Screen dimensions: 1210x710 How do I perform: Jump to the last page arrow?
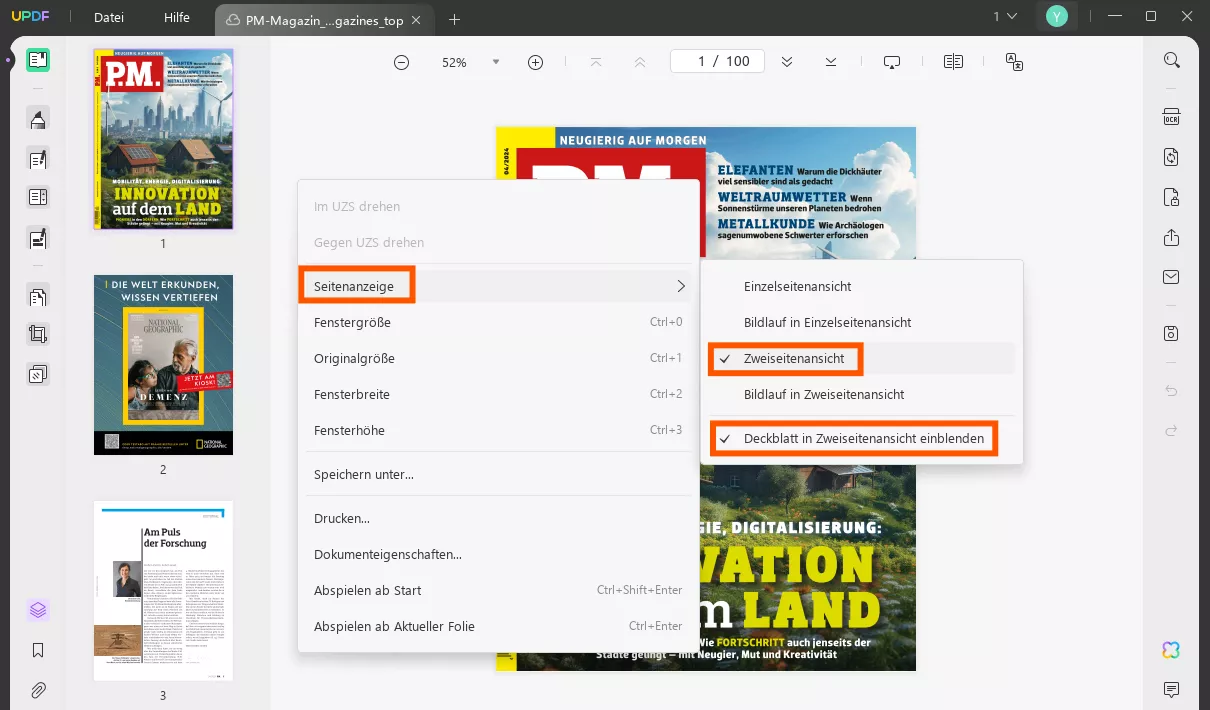click(831, 62)
